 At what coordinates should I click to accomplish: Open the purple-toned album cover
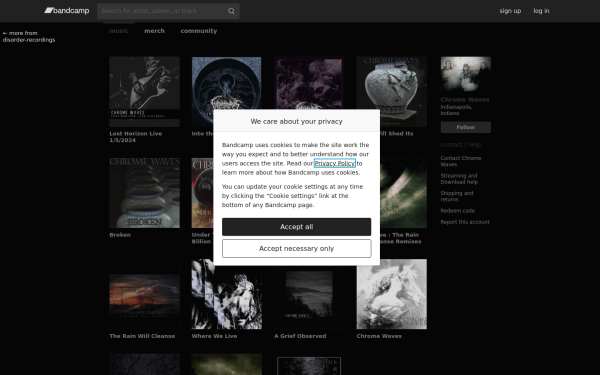coord(309,83)
